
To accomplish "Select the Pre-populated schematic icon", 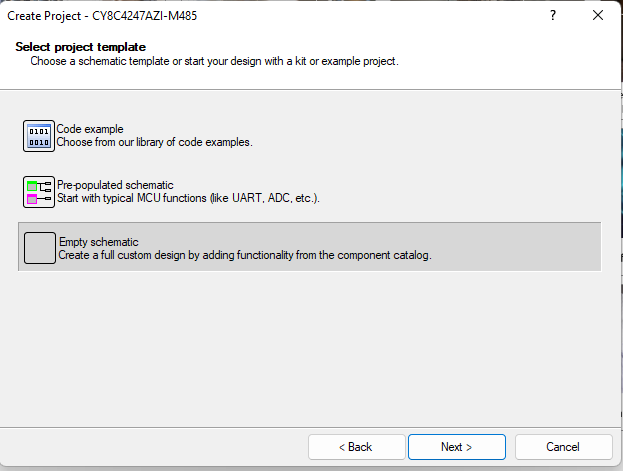I will [x=39, y=192].
